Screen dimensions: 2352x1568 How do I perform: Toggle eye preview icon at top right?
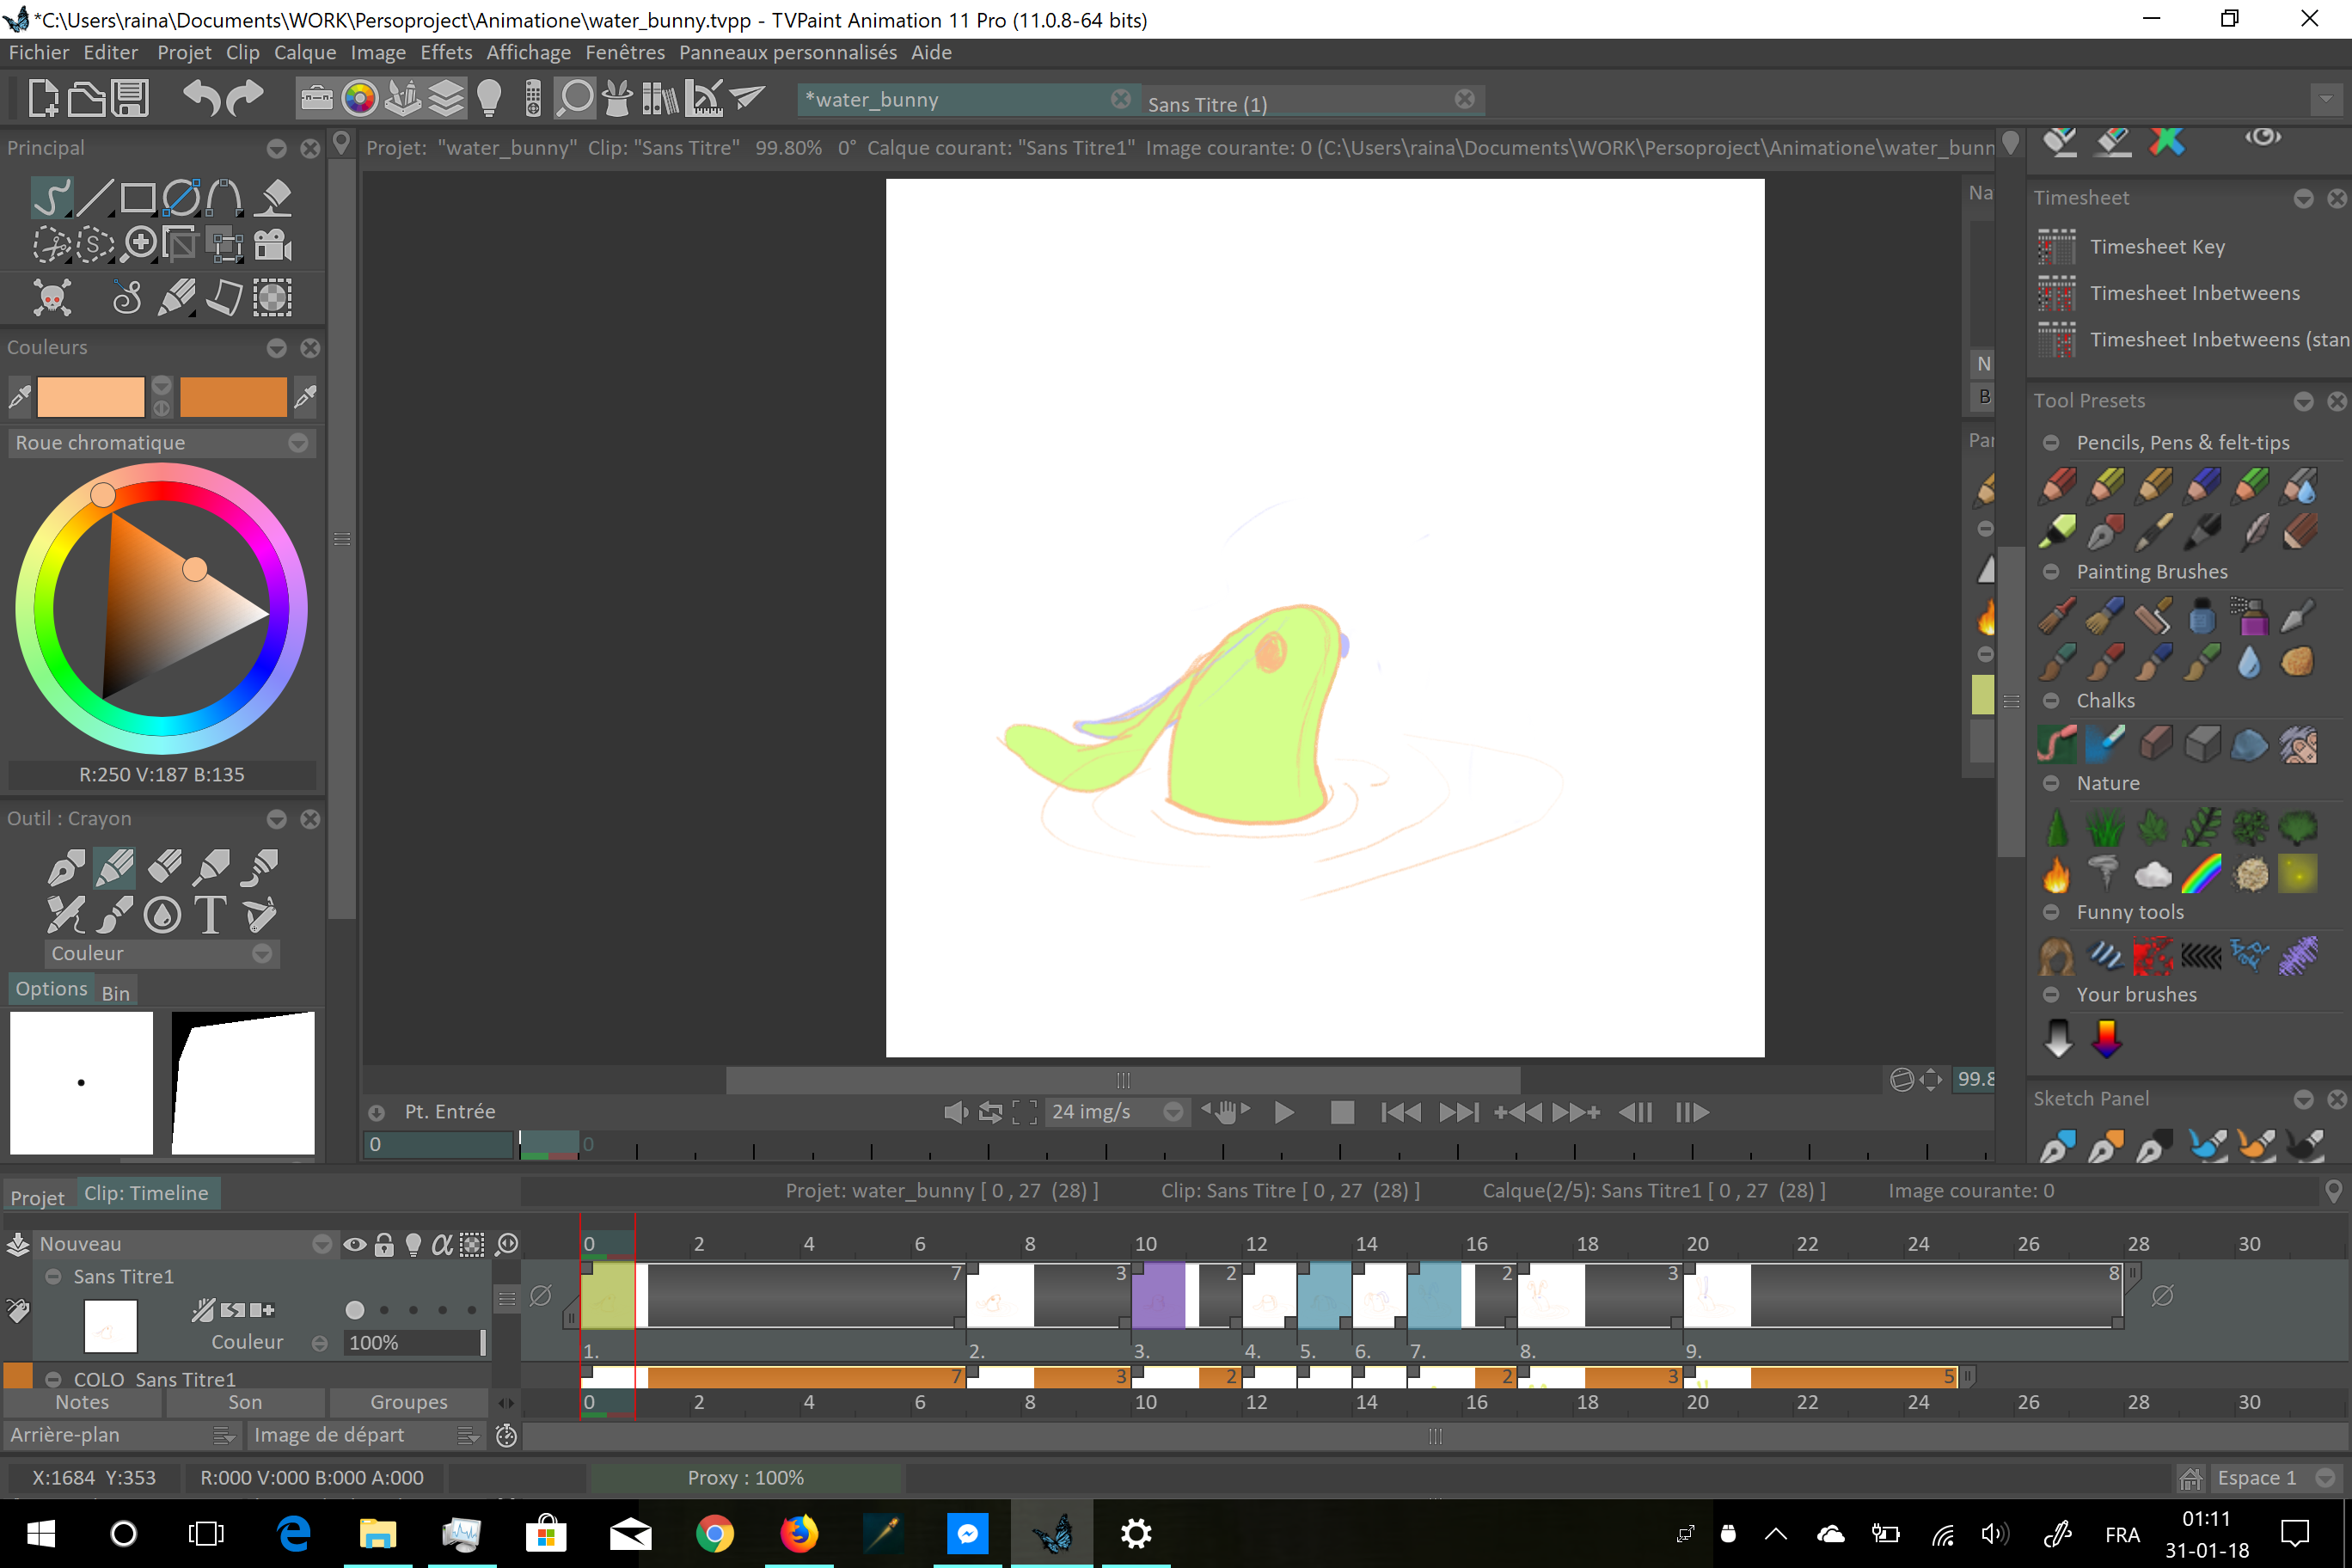click(2262, 137)
